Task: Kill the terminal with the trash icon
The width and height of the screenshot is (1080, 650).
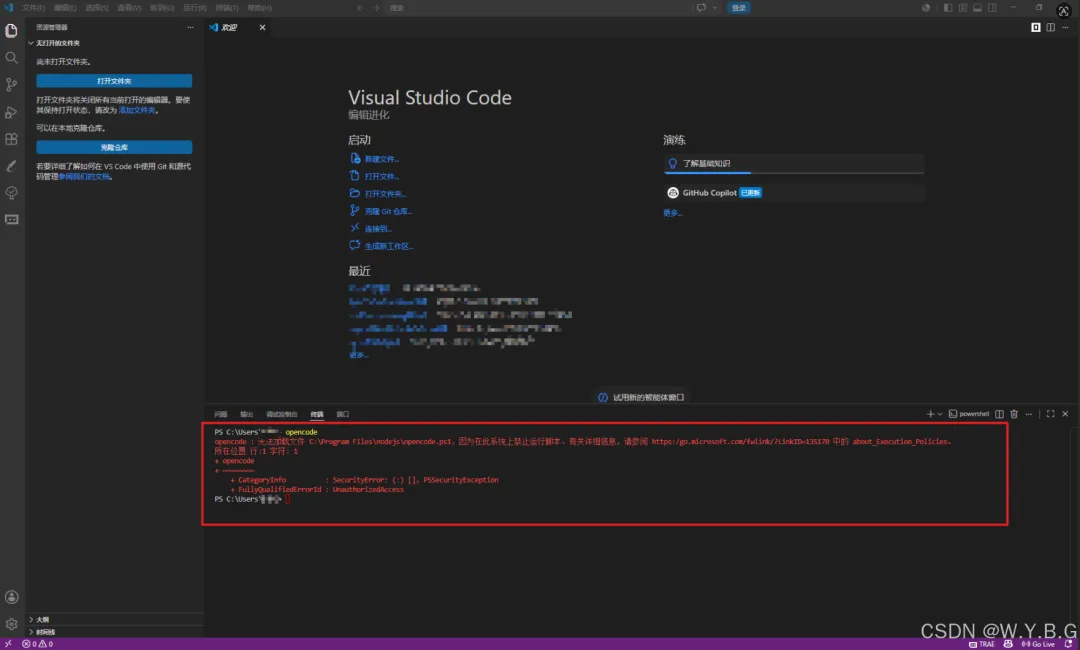Action: [1014, 414]
